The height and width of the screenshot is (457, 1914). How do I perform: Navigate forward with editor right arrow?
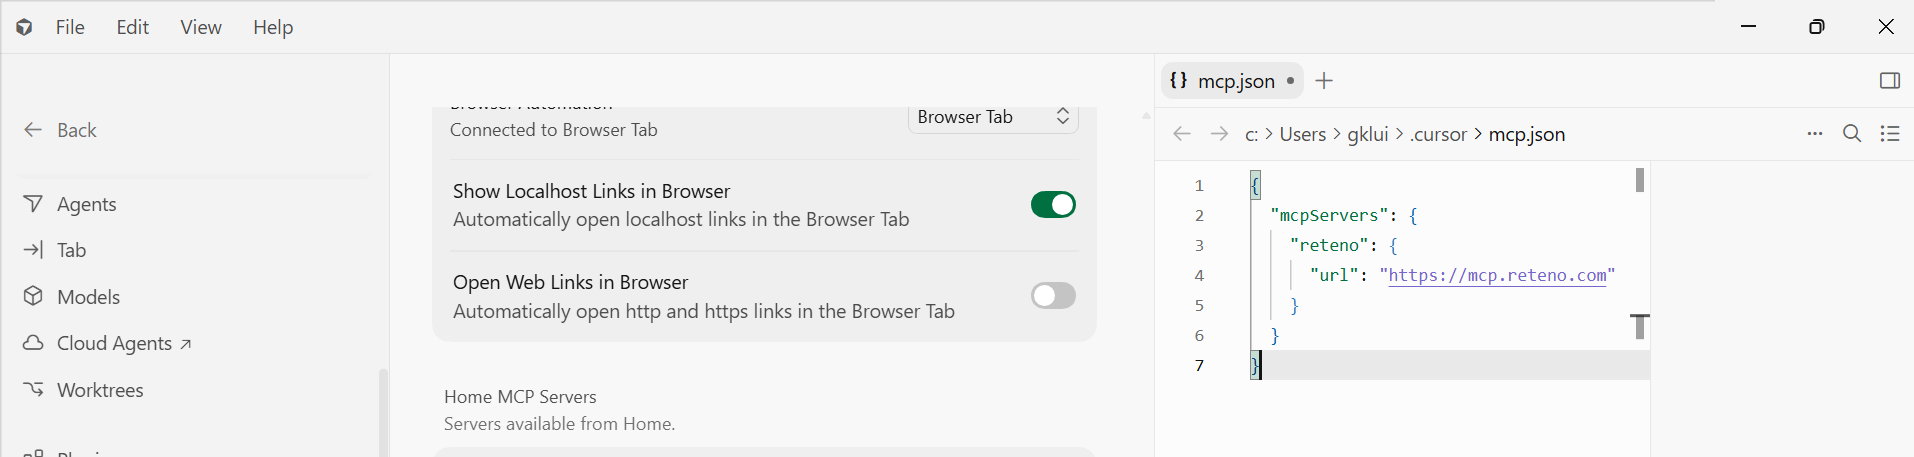(x=1219, y=134)
